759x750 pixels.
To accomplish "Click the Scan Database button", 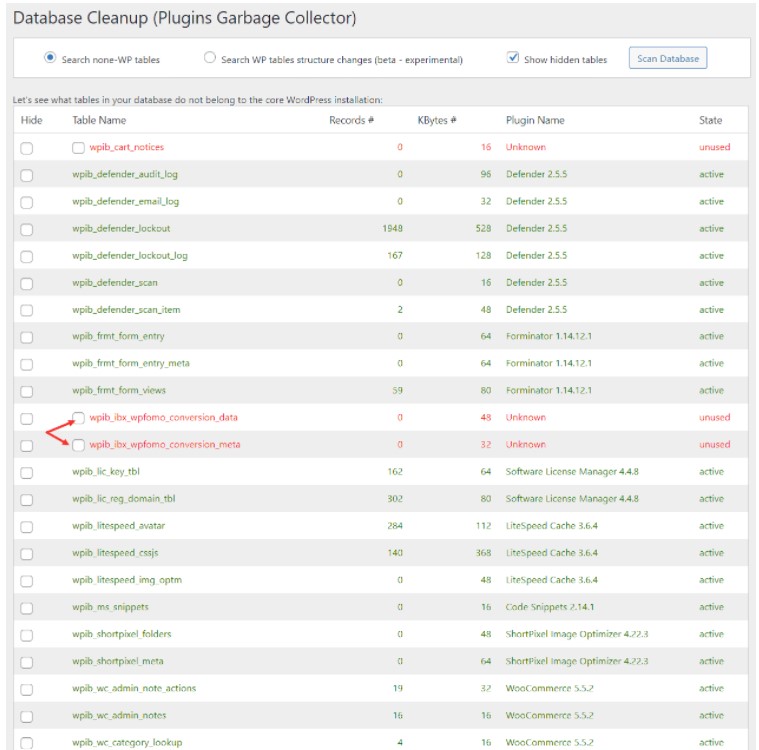I will click(x=667, y=58).
